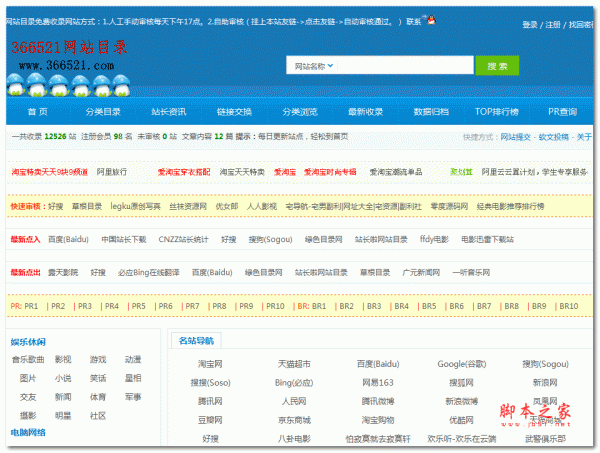Click the green 搜索 button

coord(497,66)
